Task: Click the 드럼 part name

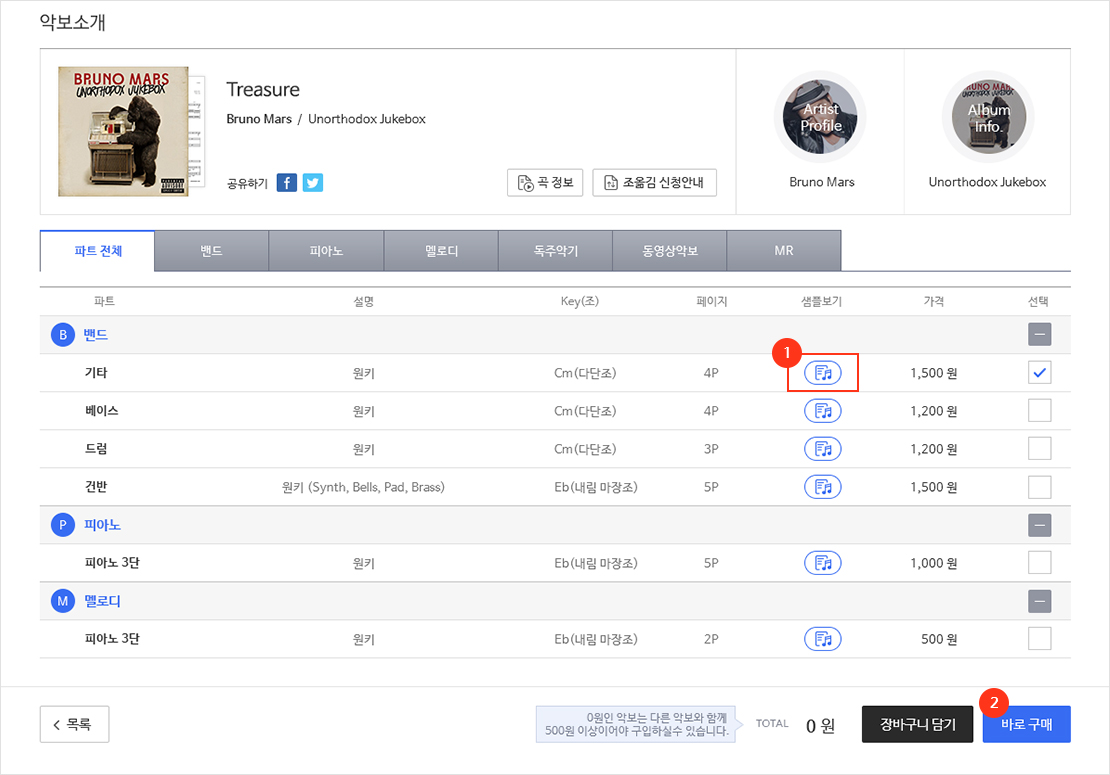Action: point(96,449)
